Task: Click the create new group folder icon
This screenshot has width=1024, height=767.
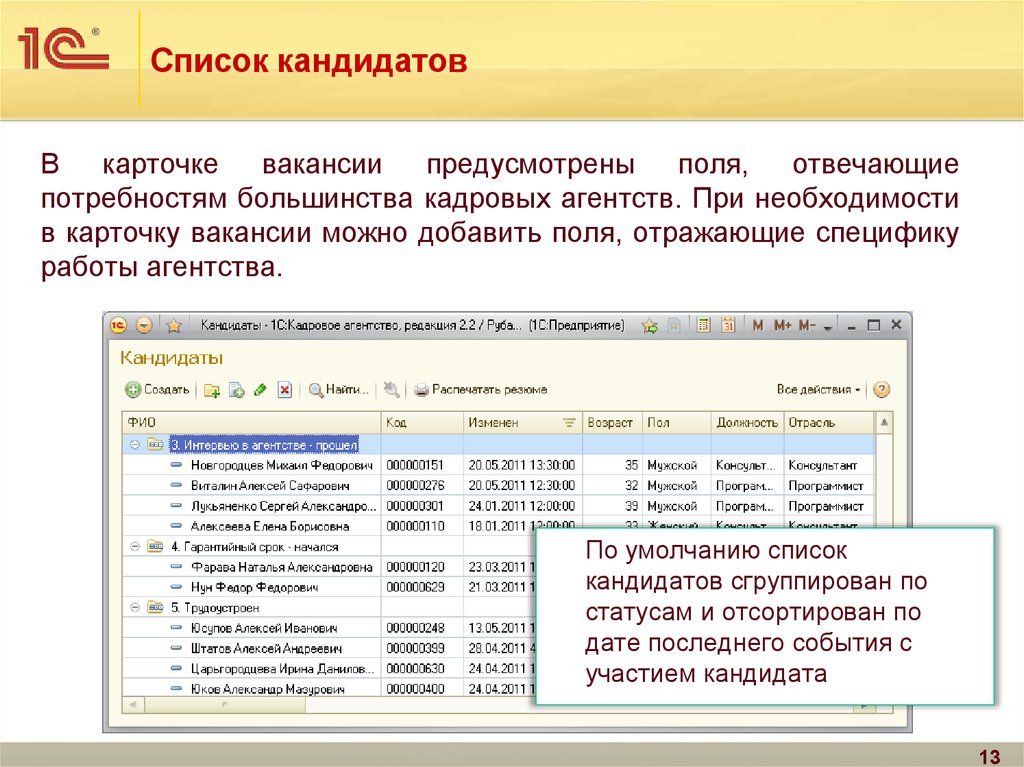Action: click(211, 390)
